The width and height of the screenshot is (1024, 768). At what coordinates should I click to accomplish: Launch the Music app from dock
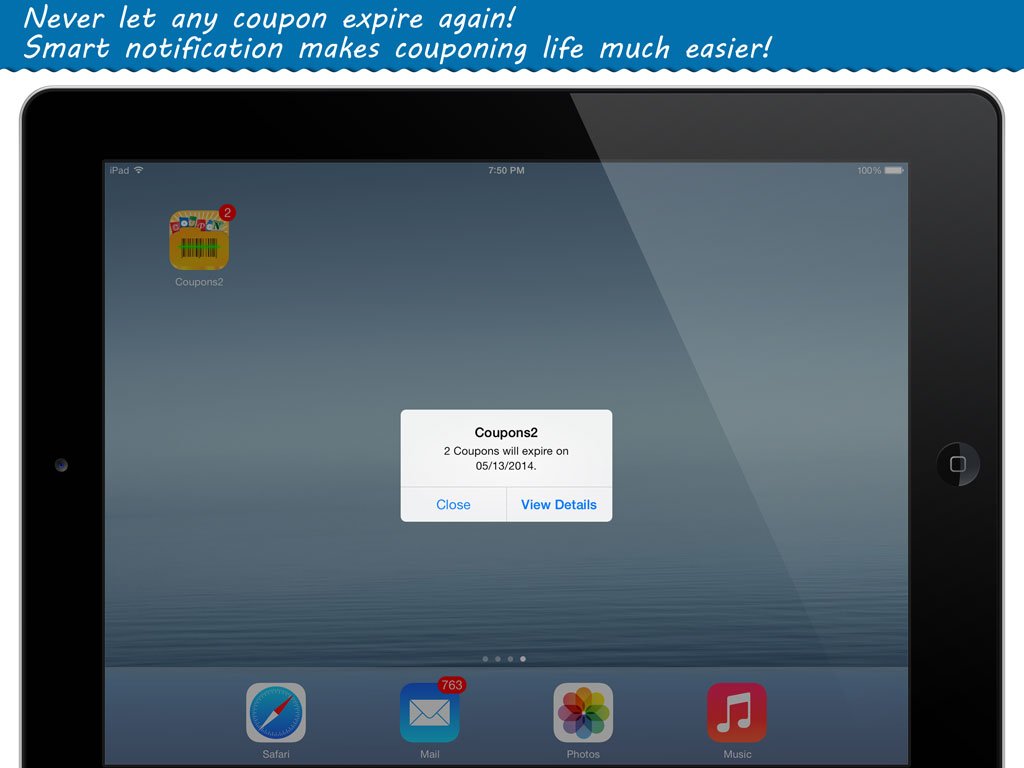737,712
